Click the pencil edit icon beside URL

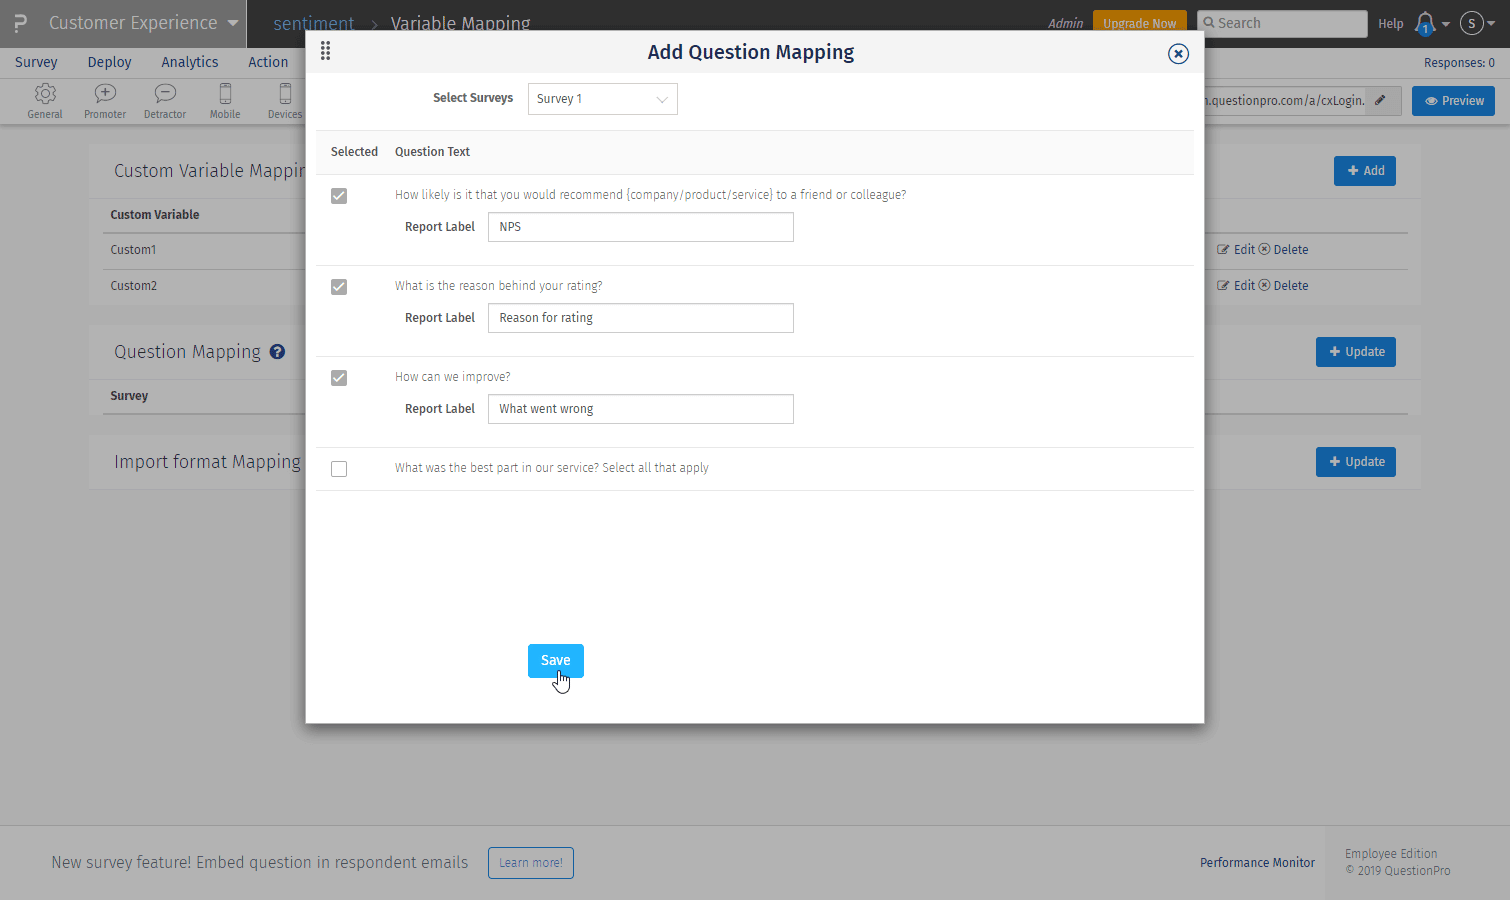[x=1380, y=100]
